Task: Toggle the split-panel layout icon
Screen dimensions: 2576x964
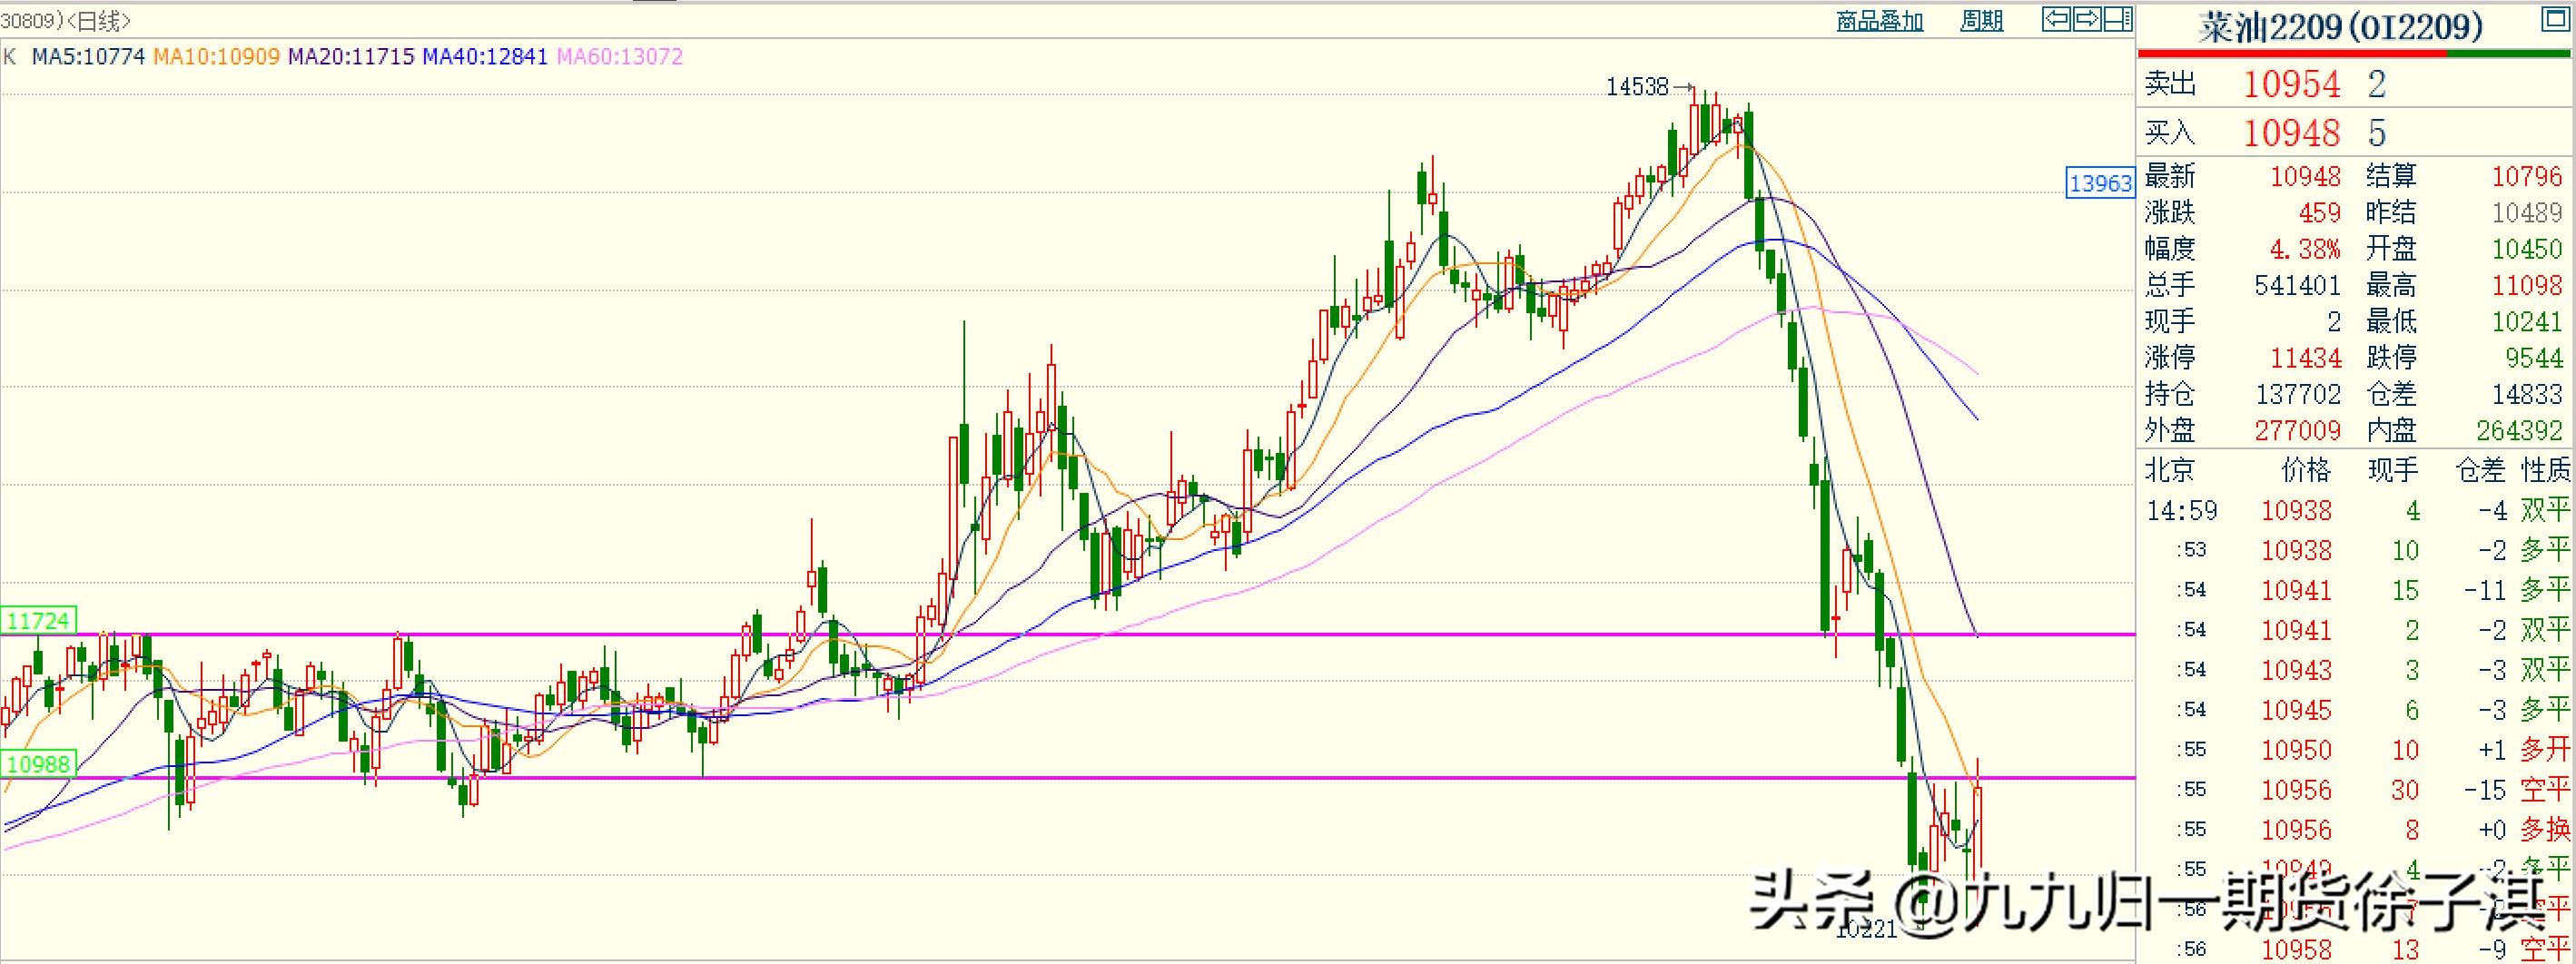Action: 2117,18
